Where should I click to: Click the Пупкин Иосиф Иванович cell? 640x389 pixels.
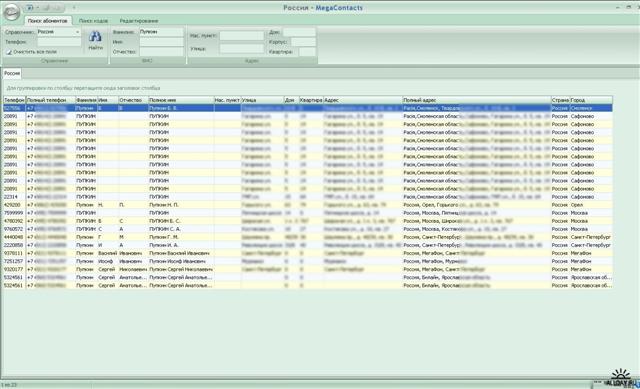click(181, 261)
